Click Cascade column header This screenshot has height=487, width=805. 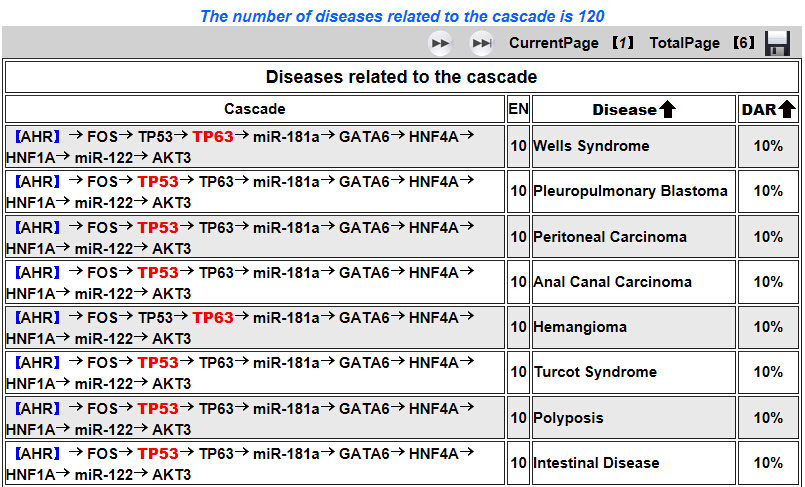pyautogui.click(x=255, y=109)
